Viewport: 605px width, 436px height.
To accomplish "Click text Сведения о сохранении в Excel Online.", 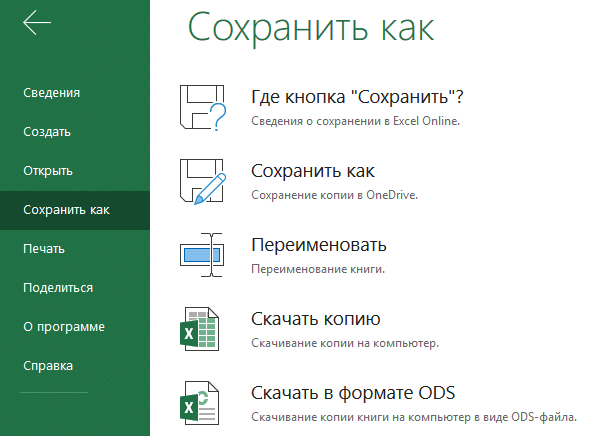I will [355, 121].
